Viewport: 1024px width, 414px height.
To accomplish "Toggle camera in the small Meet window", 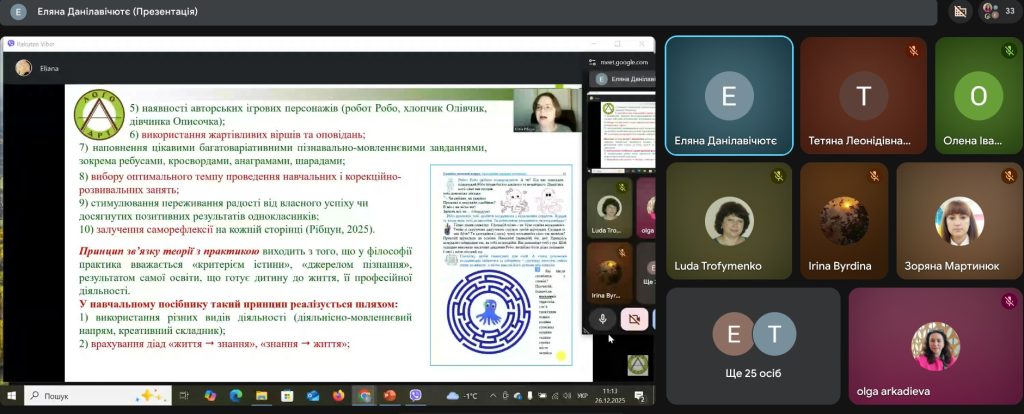I will click(x=632, y=319).
